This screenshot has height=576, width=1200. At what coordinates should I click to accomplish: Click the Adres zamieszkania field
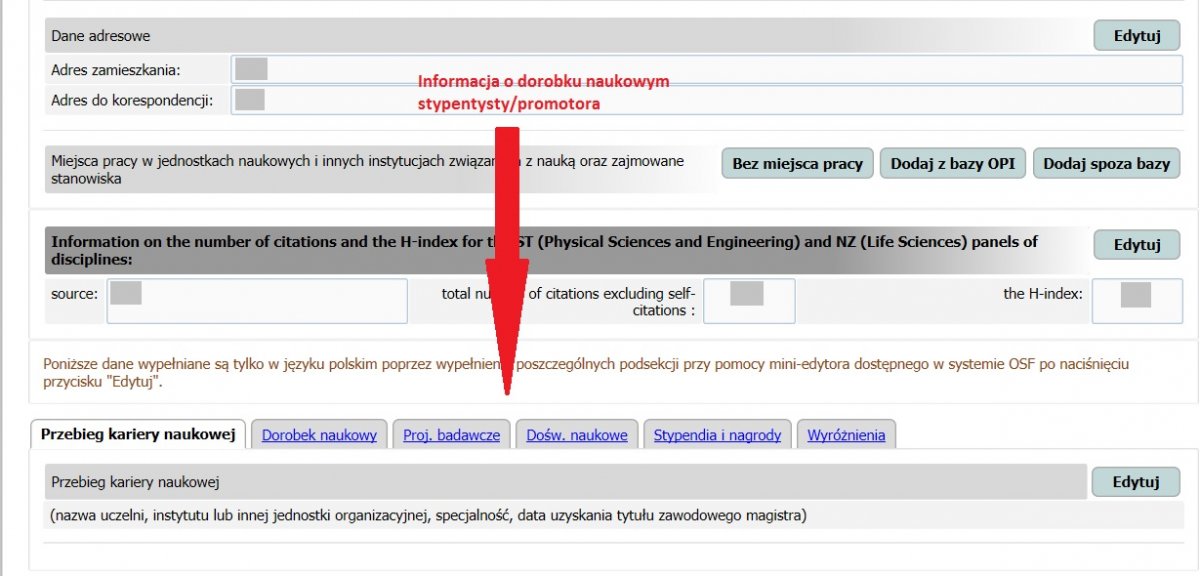pos(706,70)
